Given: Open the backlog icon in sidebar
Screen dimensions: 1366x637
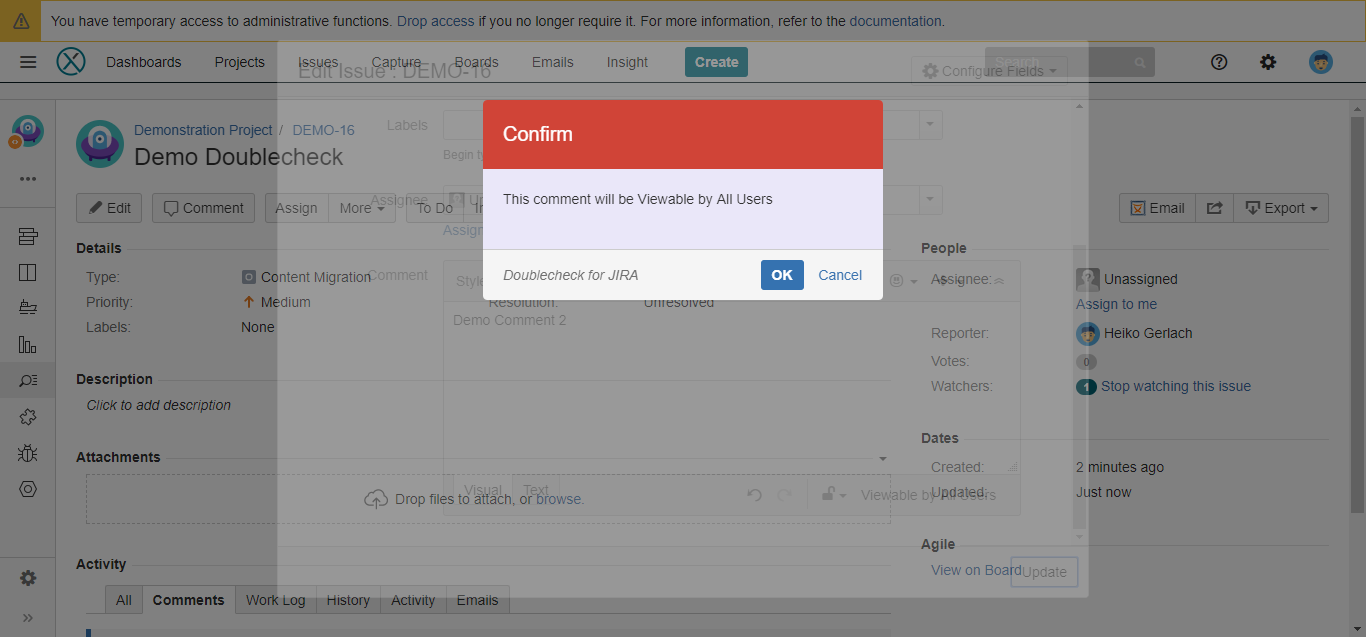Looking at the screenshot, I should (x=28, y=237).
